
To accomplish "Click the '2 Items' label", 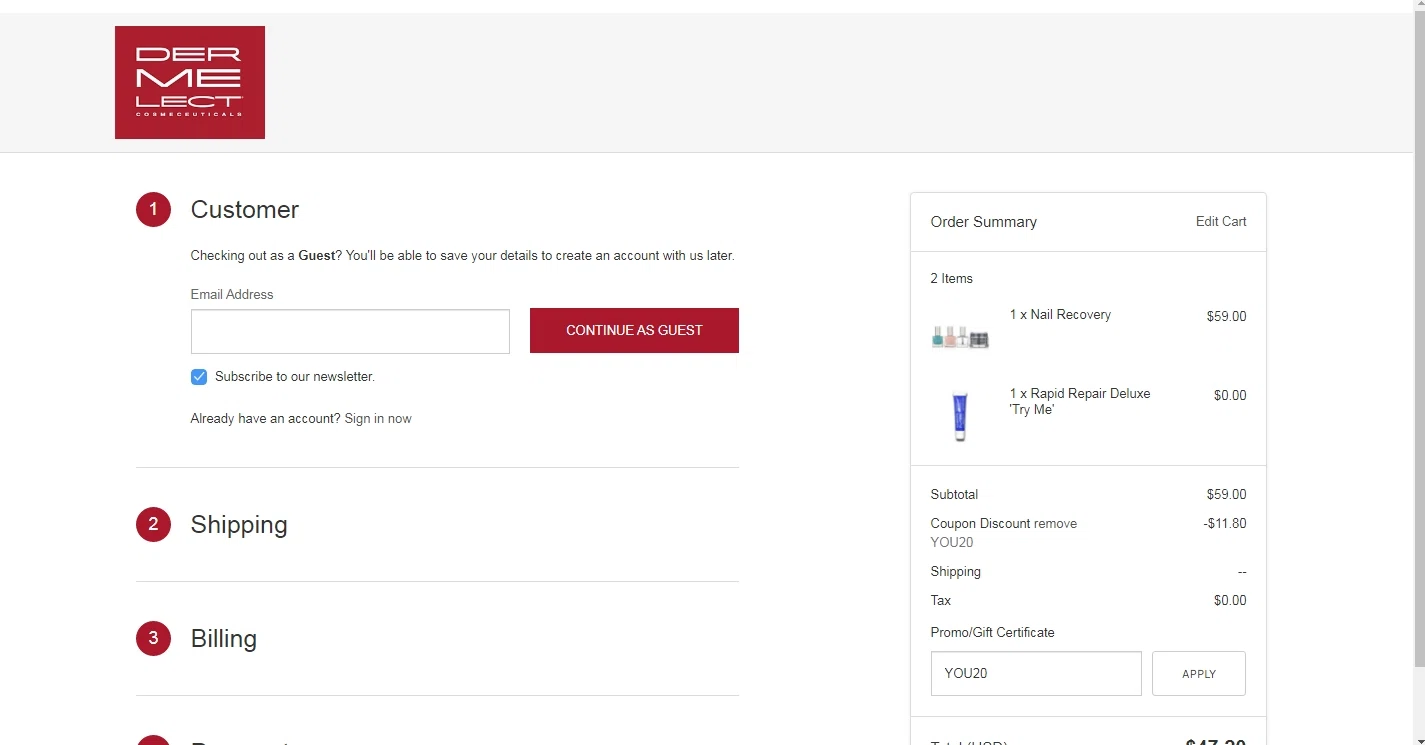I will (x=952, y=279).
